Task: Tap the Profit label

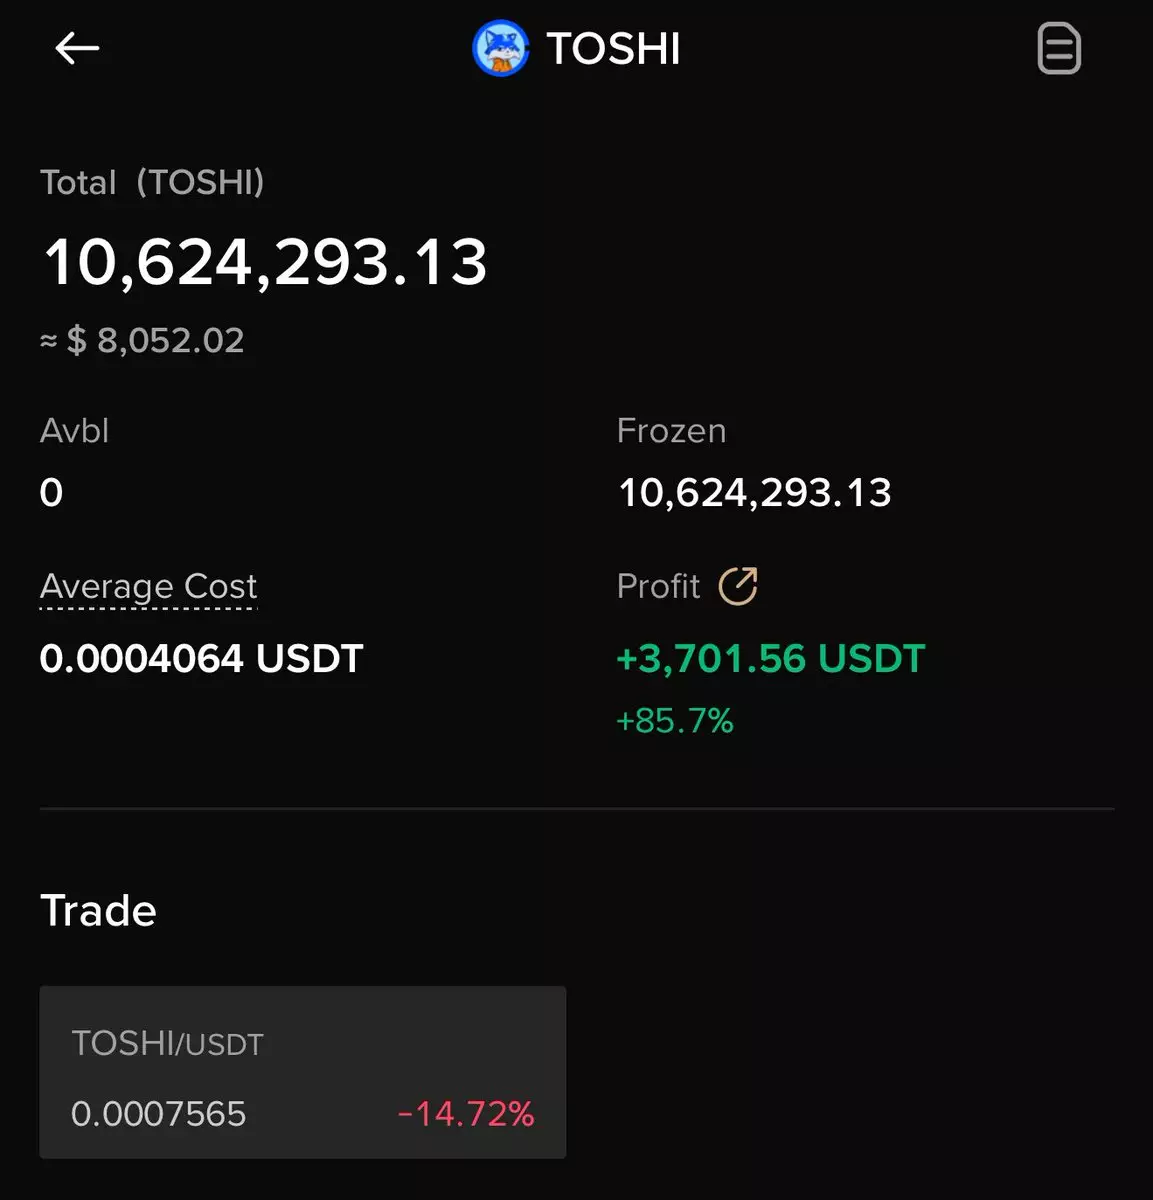Action: [x=658, y=586]
